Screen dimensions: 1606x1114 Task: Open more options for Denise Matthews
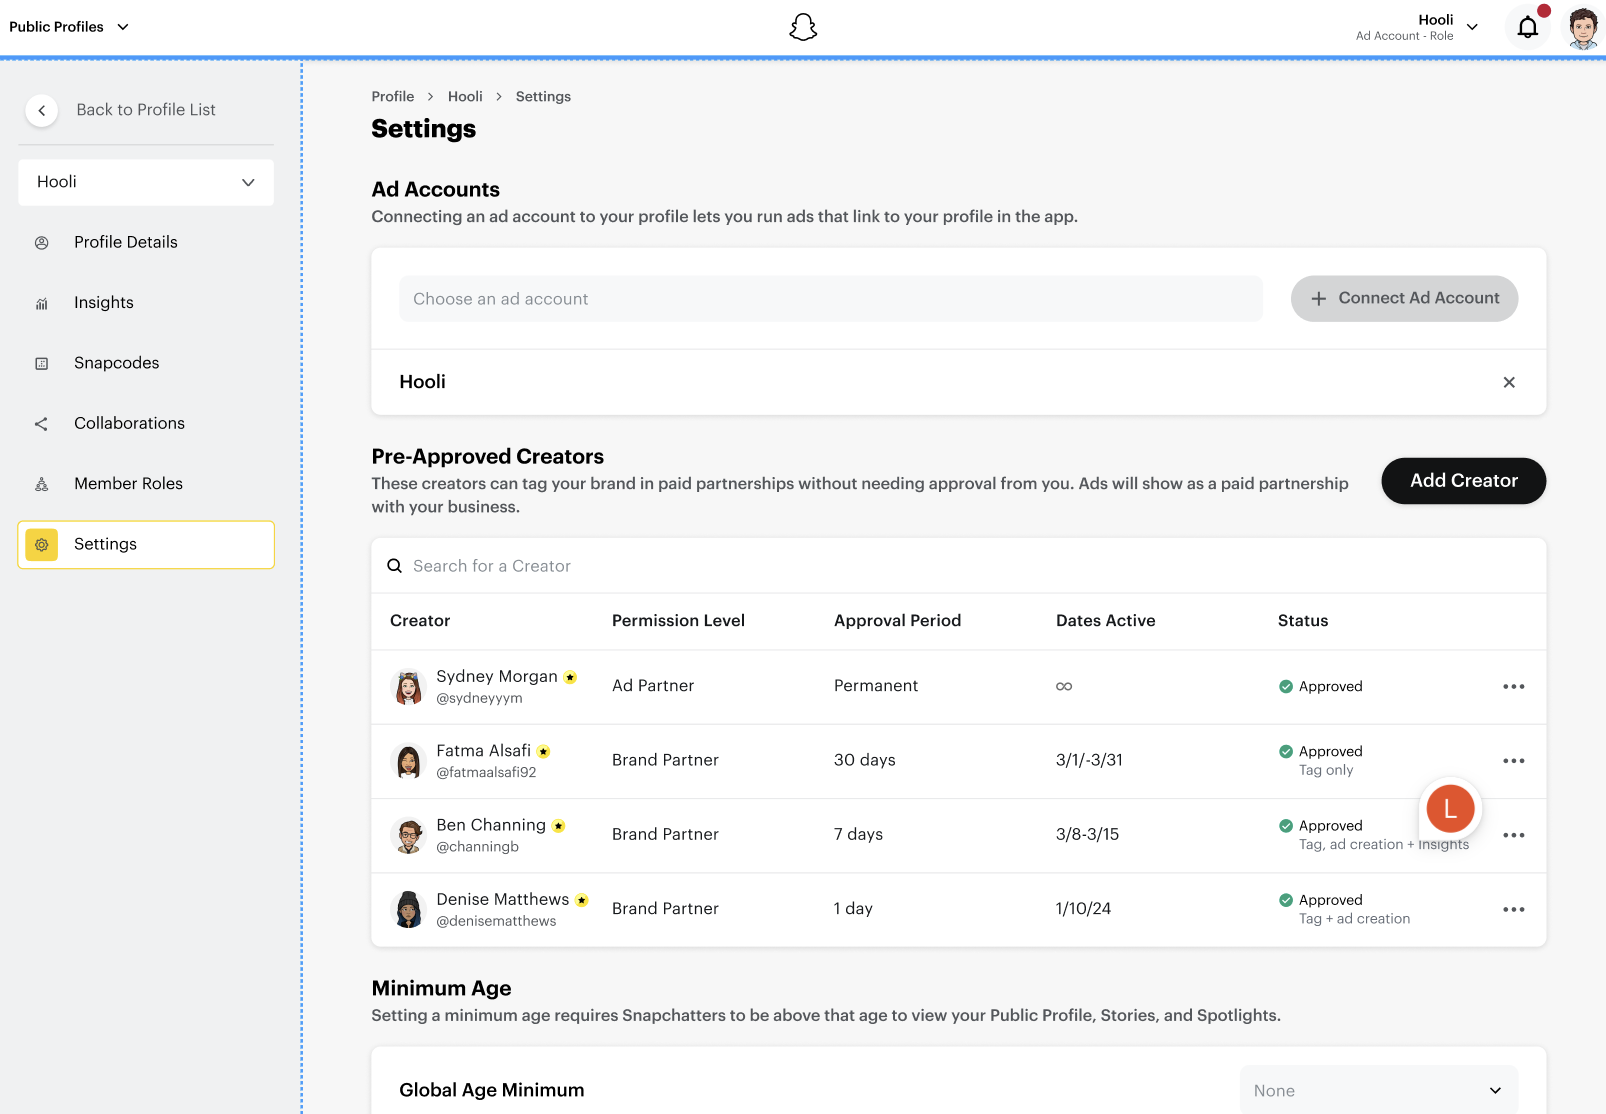click(1514, 909)
